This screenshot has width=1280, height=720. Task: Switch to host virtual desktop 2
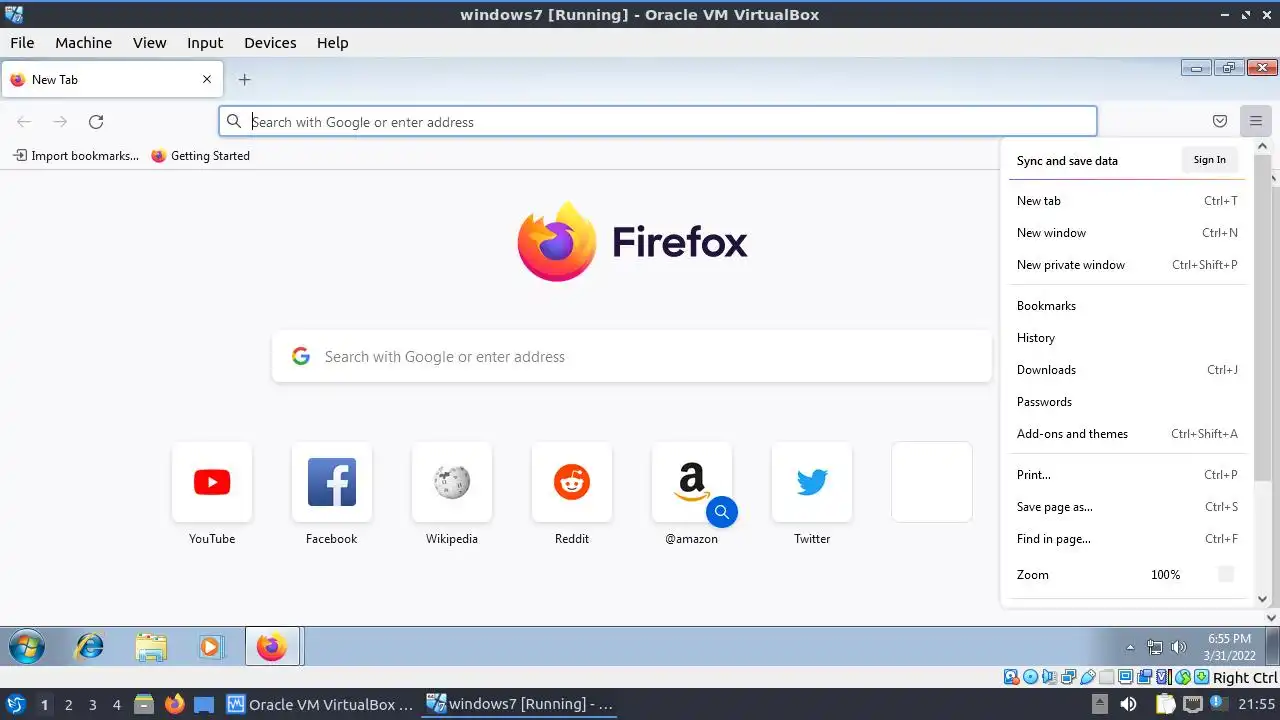point(68,705)
